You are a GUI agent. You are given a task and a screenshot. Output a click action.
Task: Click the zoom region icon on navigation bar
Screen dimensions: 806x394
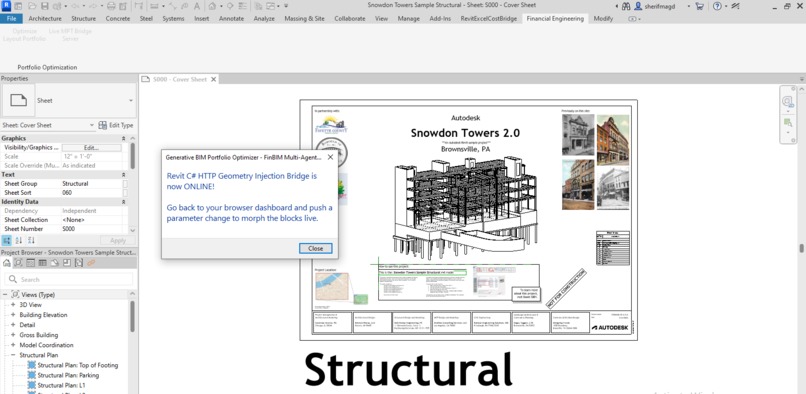pos(787,122)
